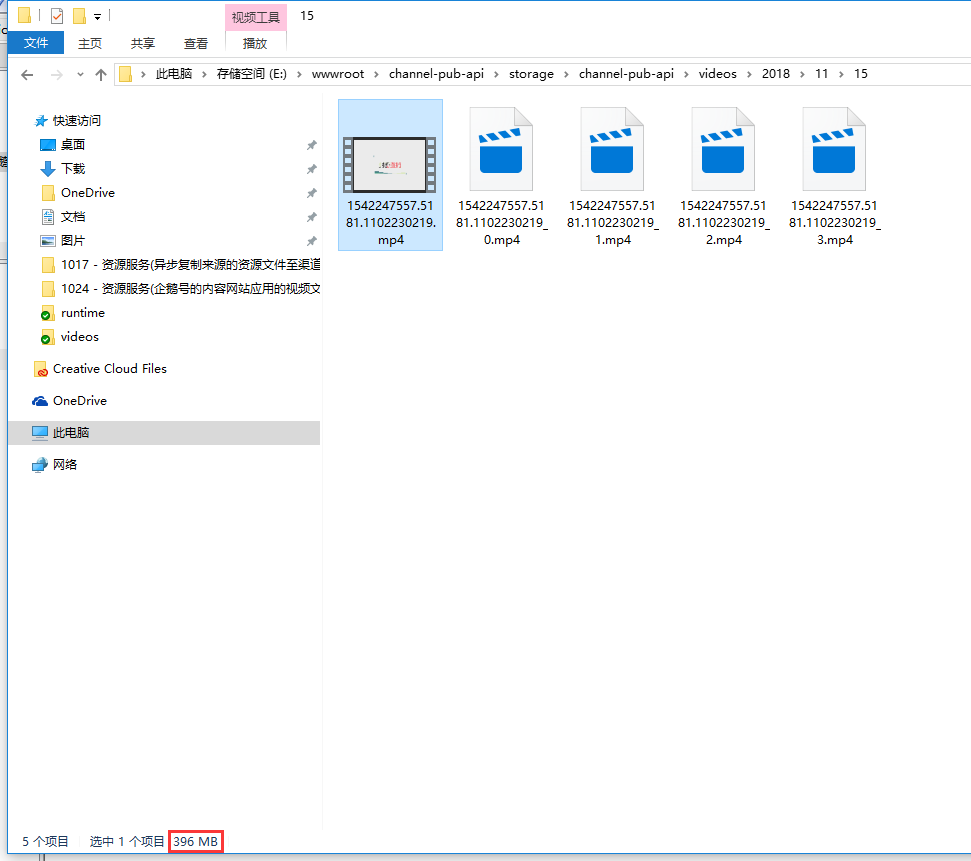Viewport: 971px width, 861px height.
Task: Click the 5 个项目 status bar text
Action: coord(45,841)
